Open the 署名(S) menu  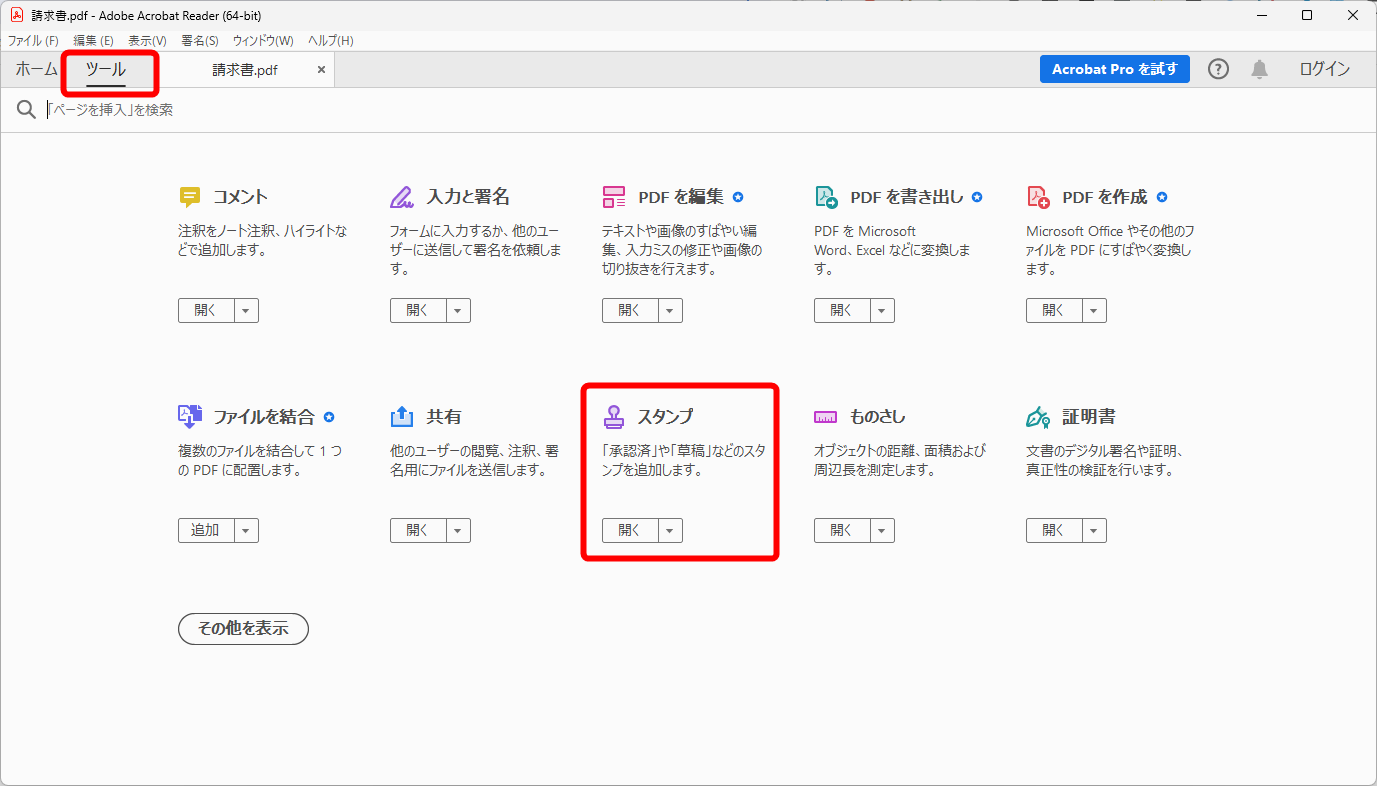click(x=200, y=41)
